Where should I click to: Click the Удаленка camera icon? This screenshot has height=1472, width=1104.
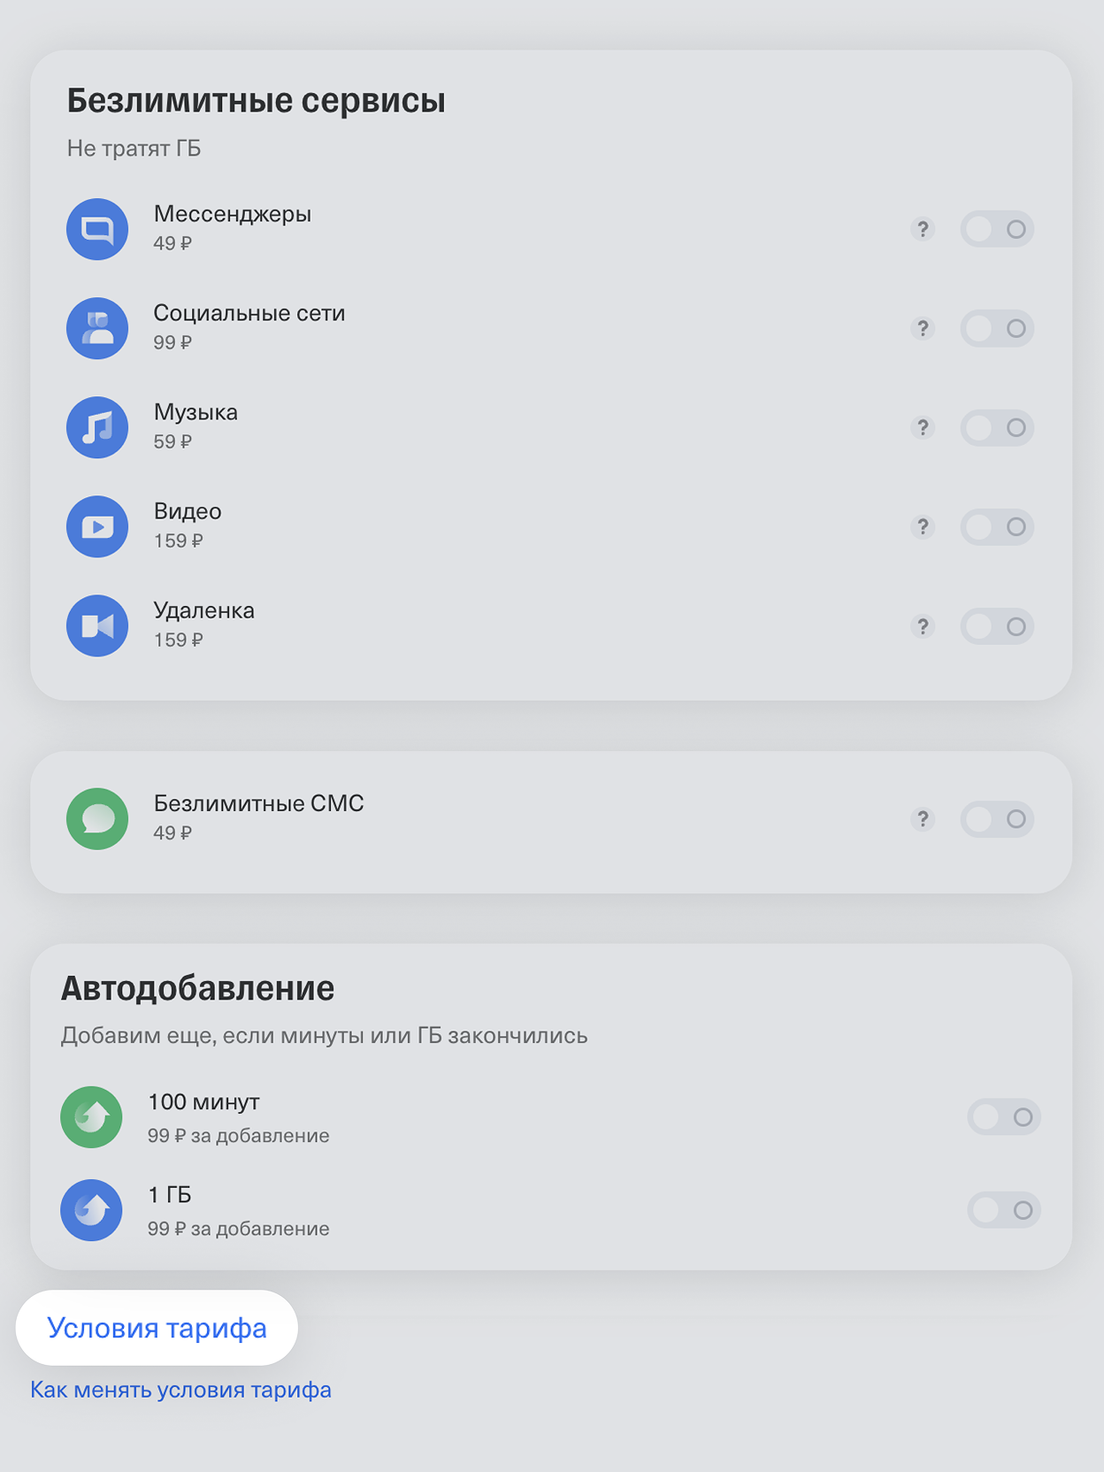point(97,626)
